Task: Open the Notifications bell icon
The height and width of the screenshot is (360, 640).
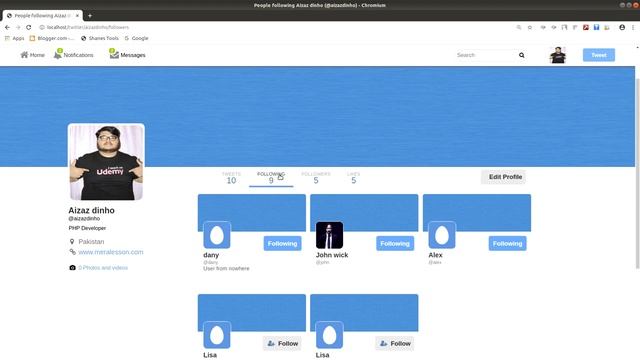Action: (58, 54)
